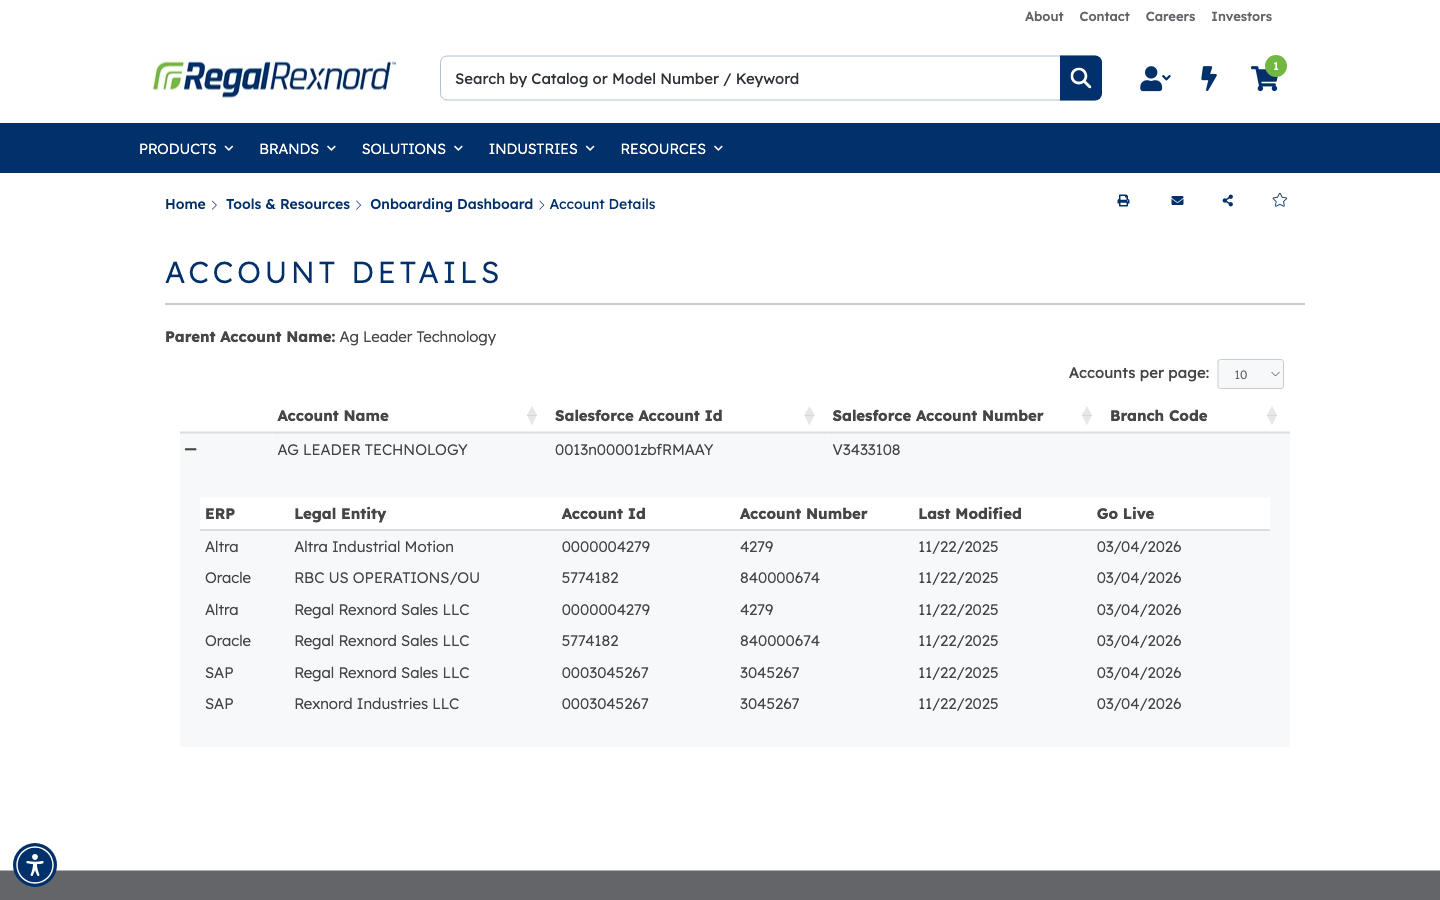1440x900 pixels.
Task: Click the AG LEADER TECHNOLOGY account name
Action: point(372,450)
